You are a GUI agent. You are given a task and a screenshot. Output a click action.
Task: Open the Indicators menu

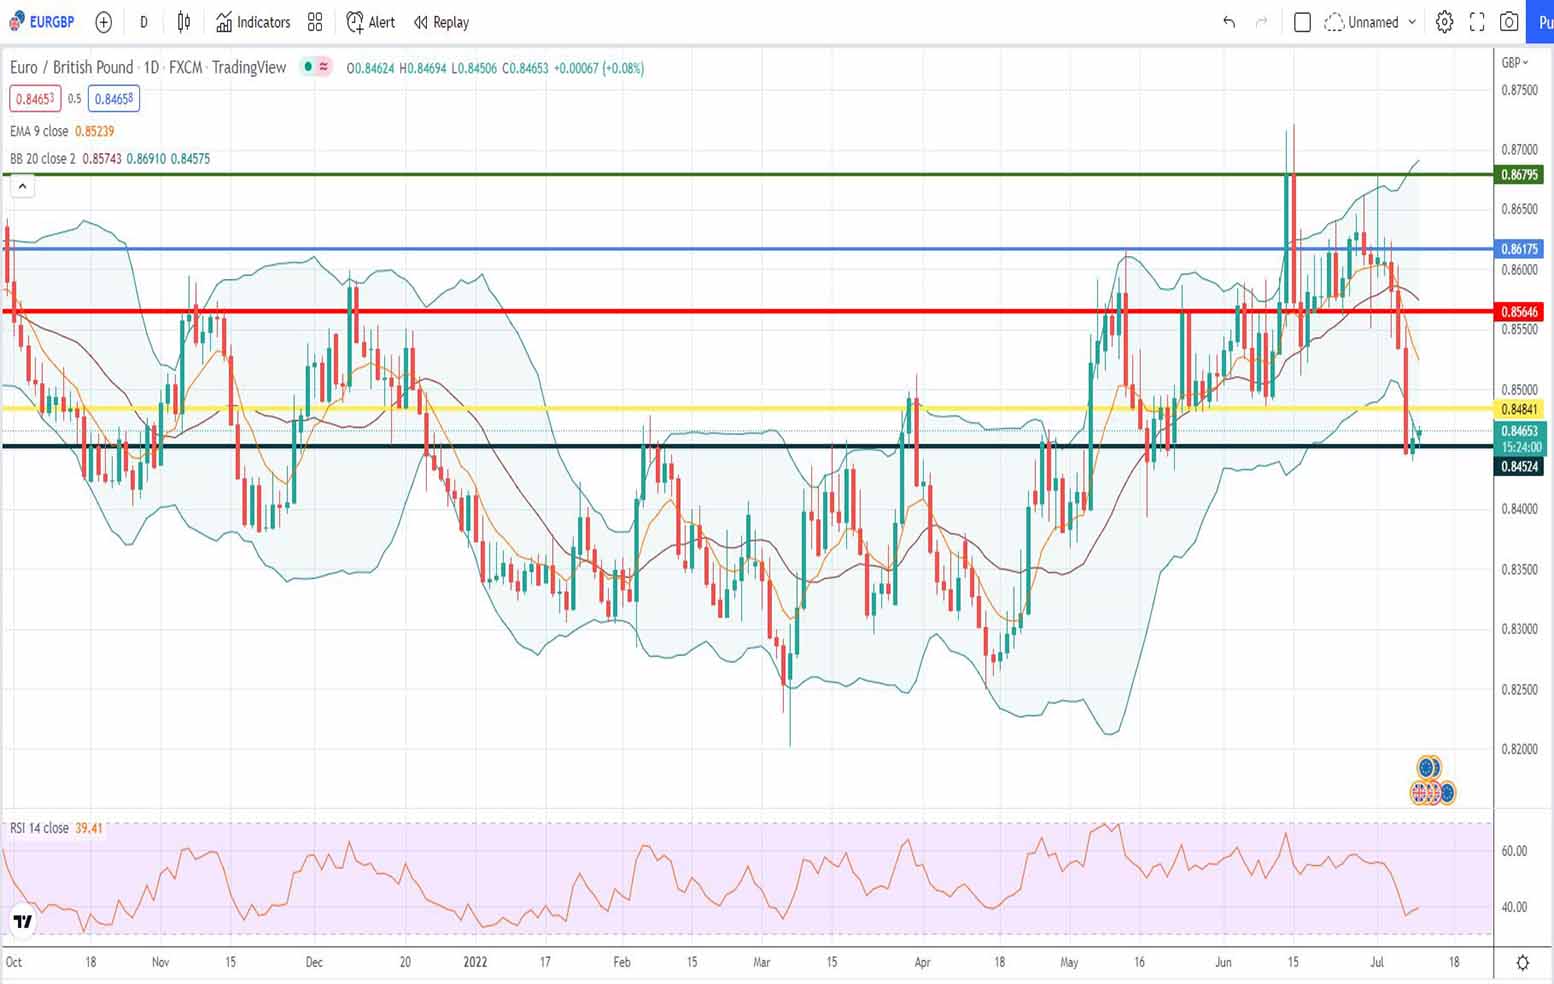(253, 22)
